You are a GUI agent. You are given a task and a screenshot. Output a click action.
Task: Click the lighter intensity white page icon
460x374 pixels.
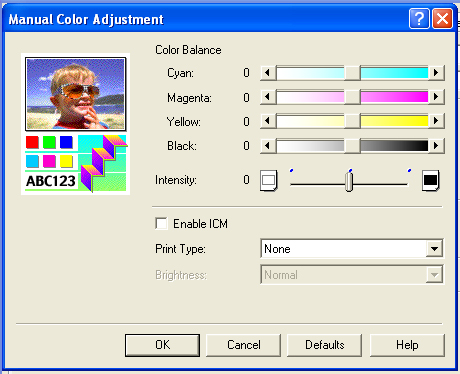pos(269,180)
